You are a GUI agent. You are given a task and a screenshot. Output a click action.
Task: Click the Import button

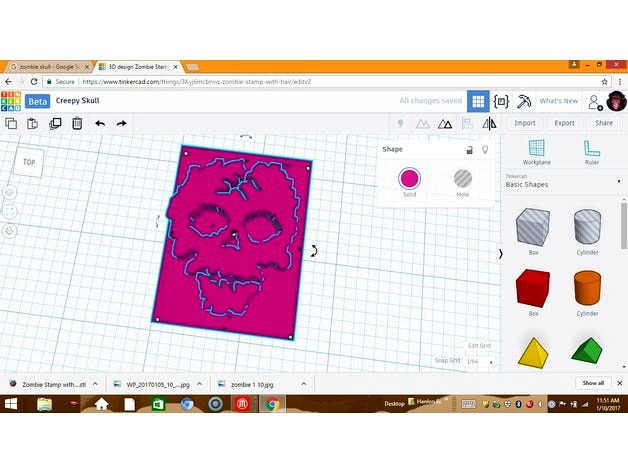(x=525, y=123)
